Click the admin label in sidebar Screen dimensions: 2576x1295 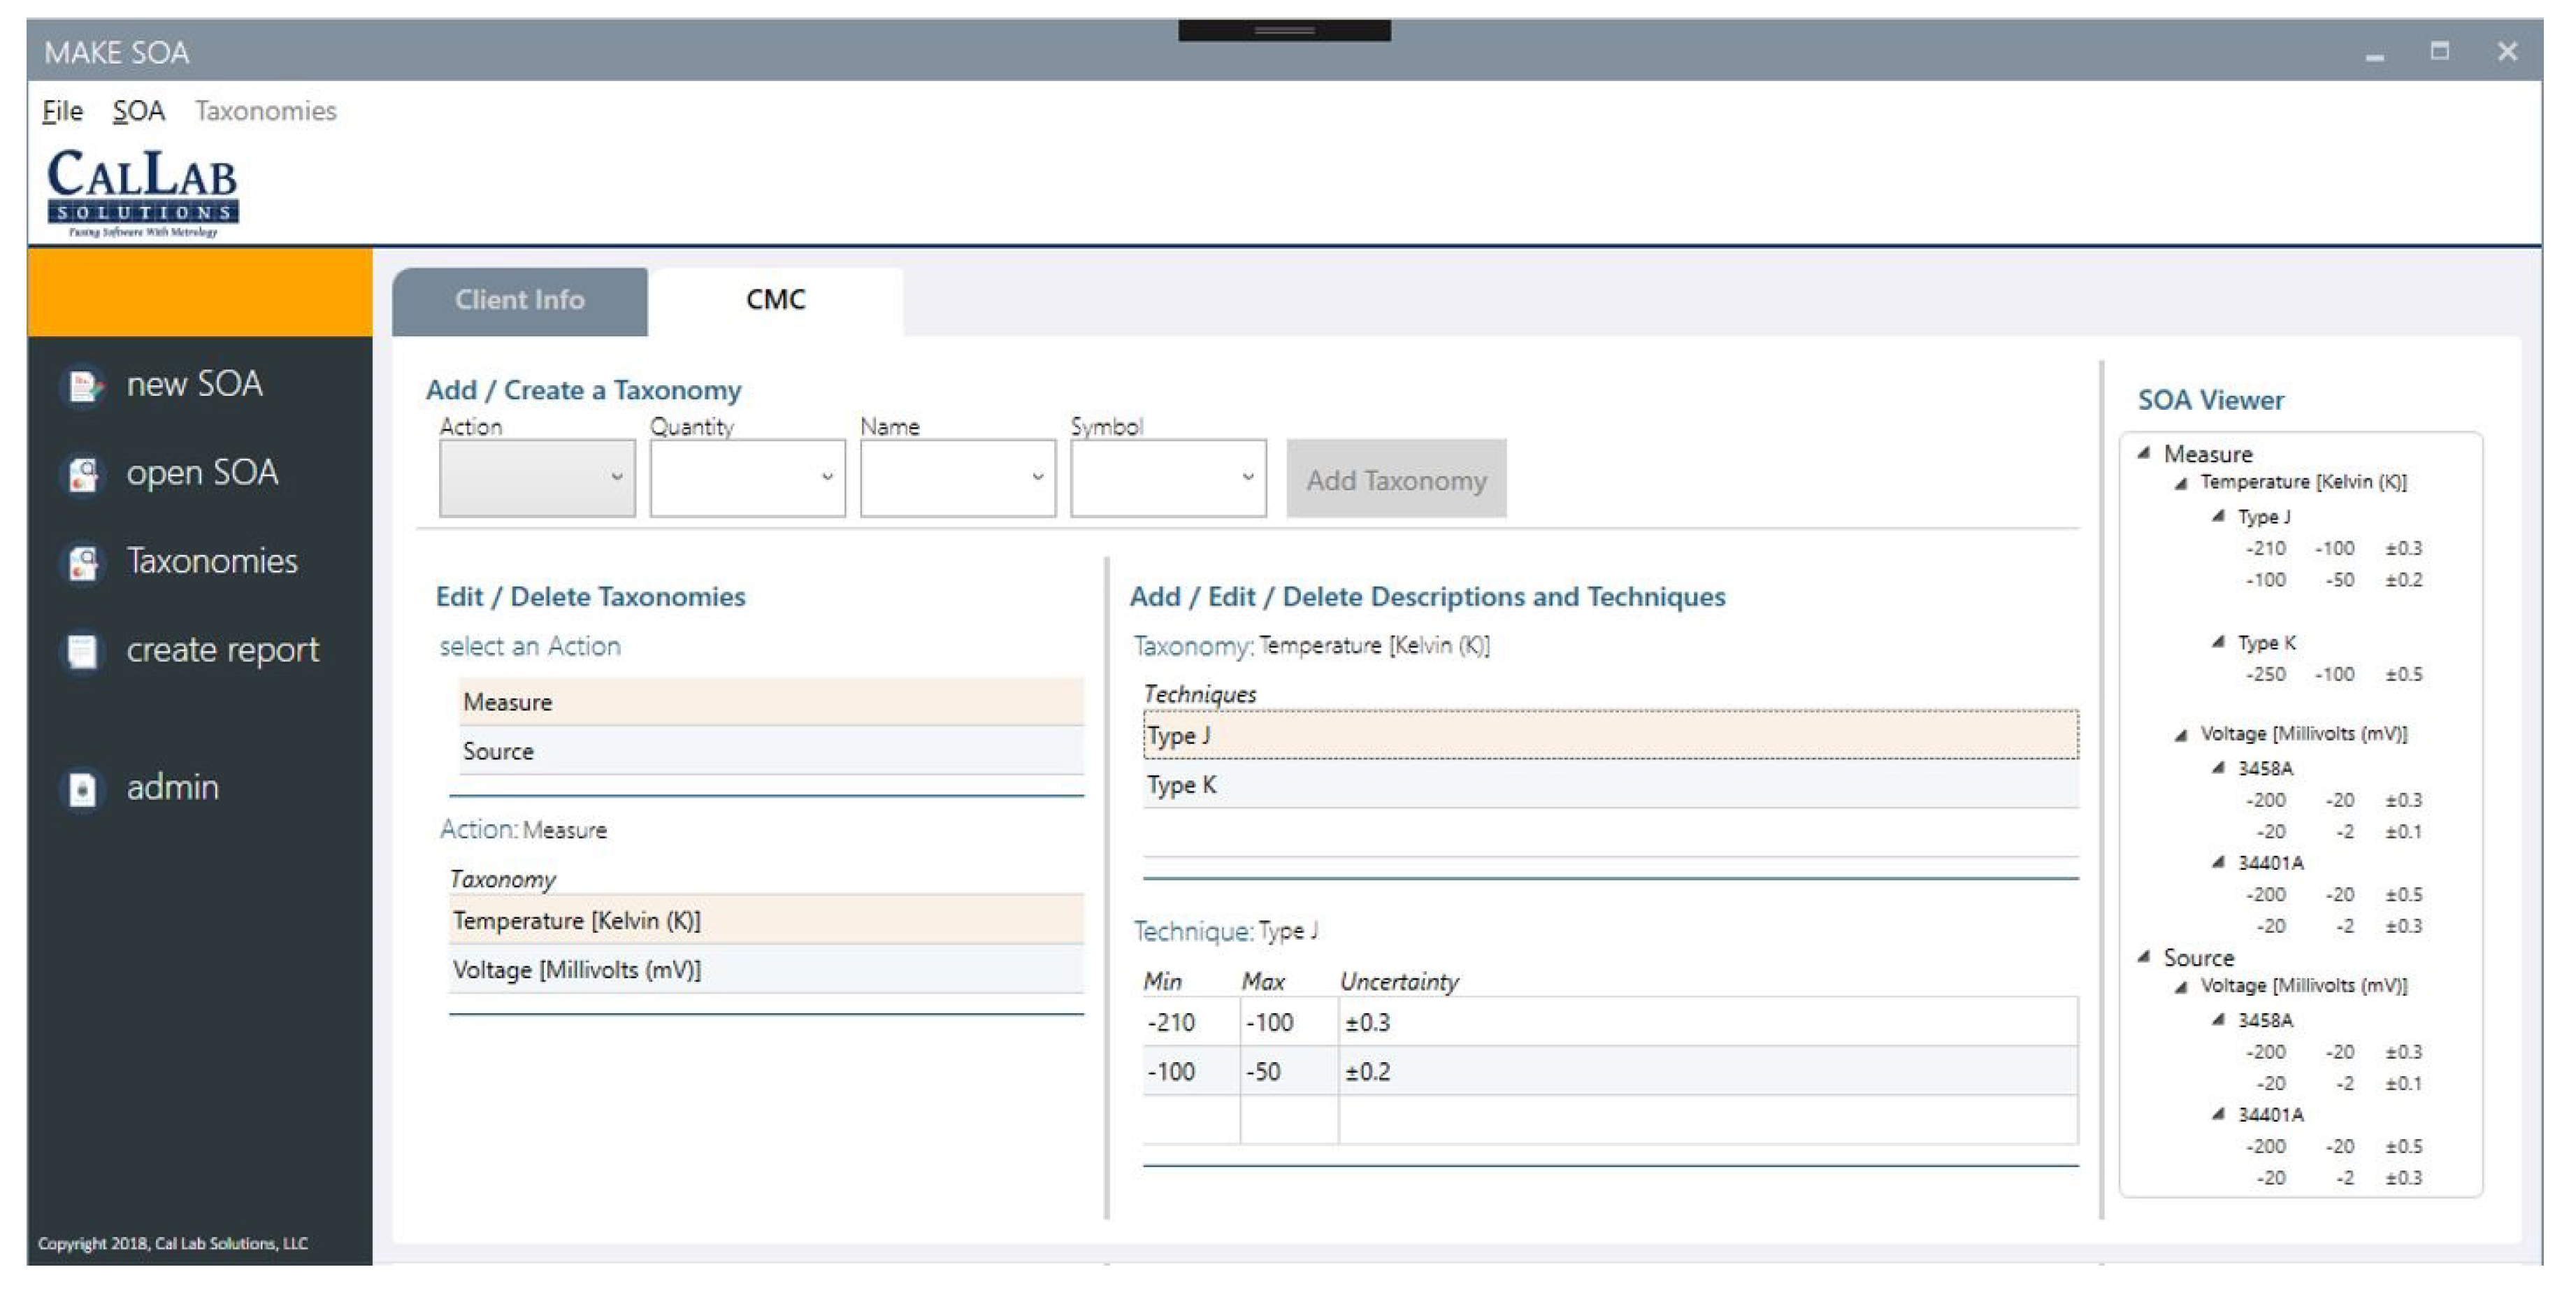pyautogui.click(x=172, y=787)
